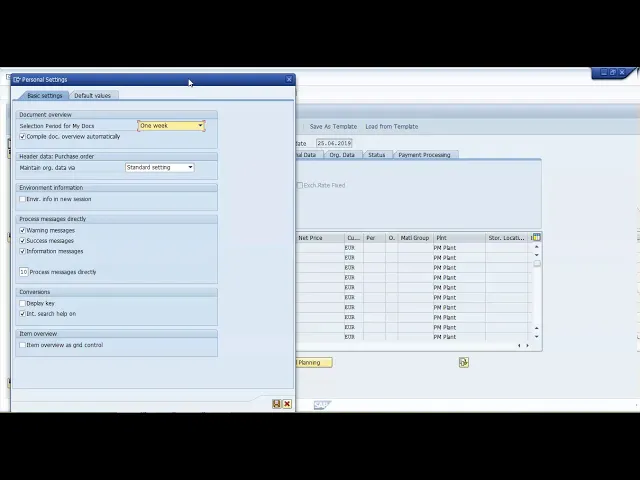This screenshot has height=480, width=640.
Task: Open the Status tab
Action: [x=376, y=155]
